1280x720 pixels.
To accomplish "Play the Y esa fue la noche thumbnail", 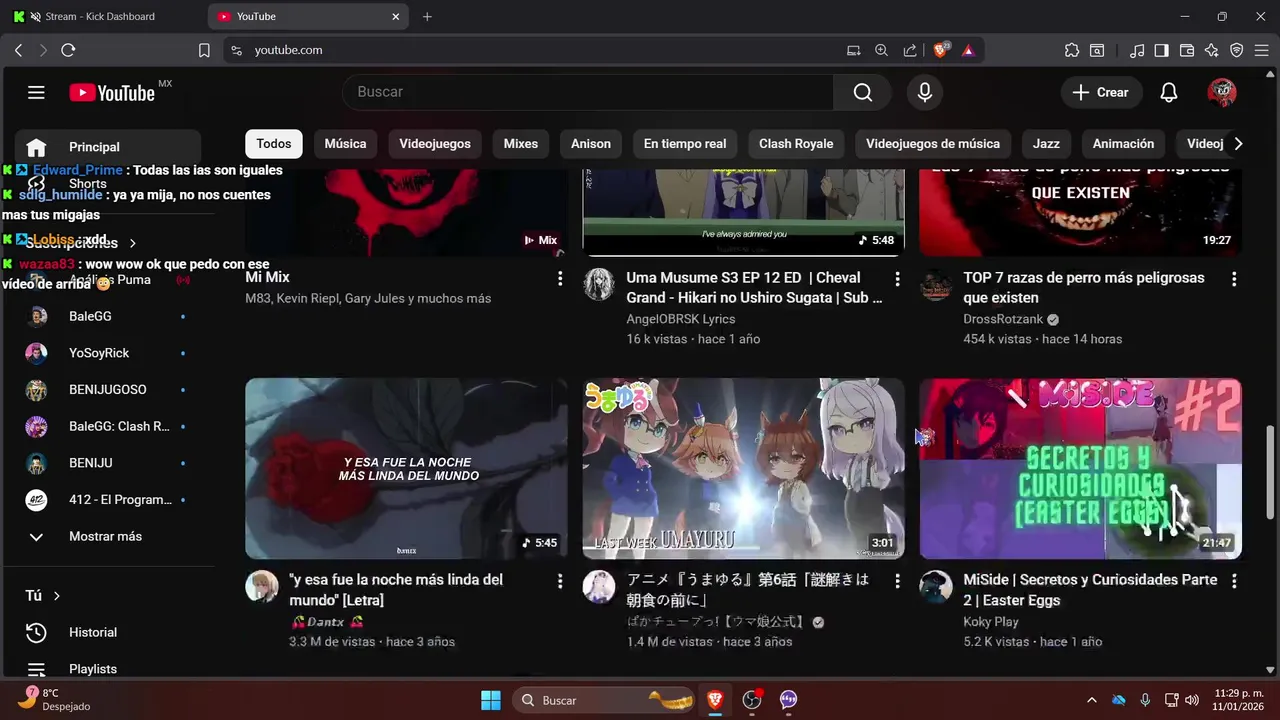I will 406,468.
